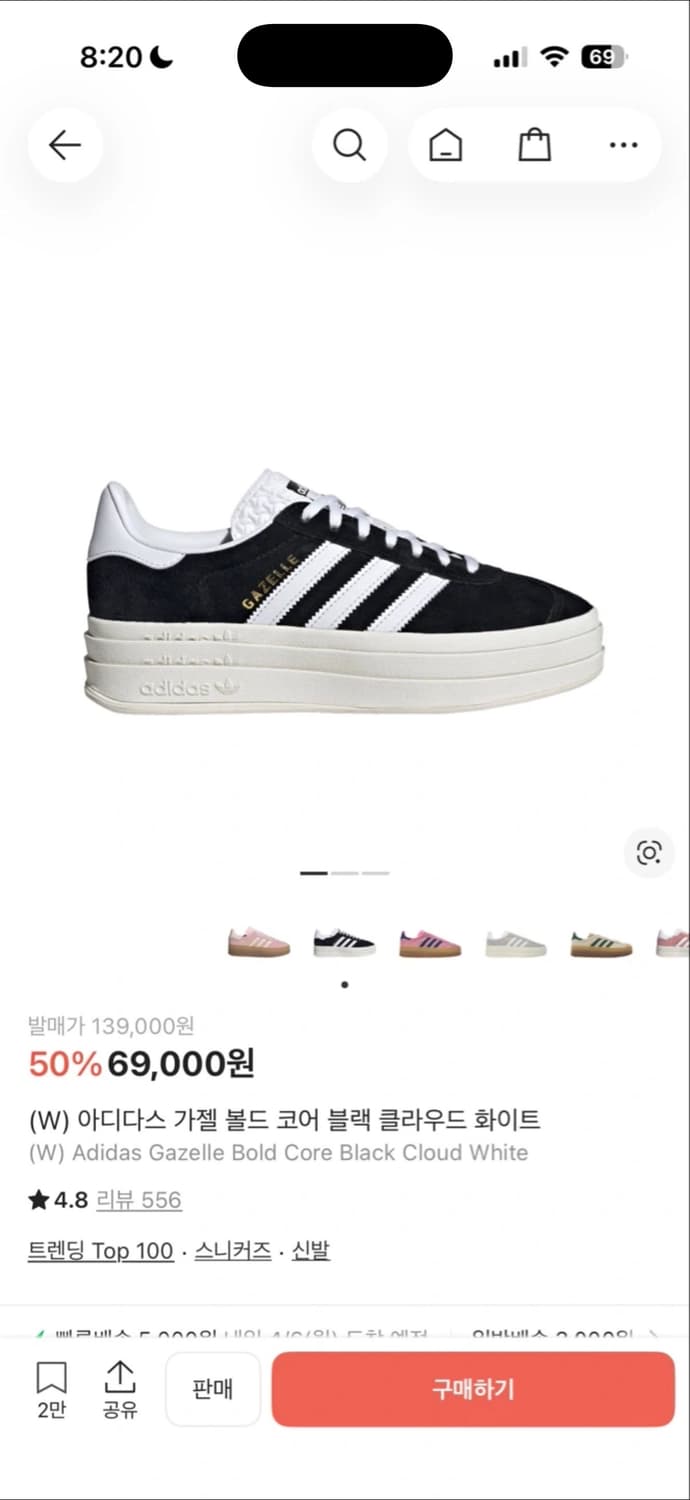Image resolution: width=690 pixels, height=1500 pixels.
Task: Click the 판매 sell button
Action: point(212,1389)
